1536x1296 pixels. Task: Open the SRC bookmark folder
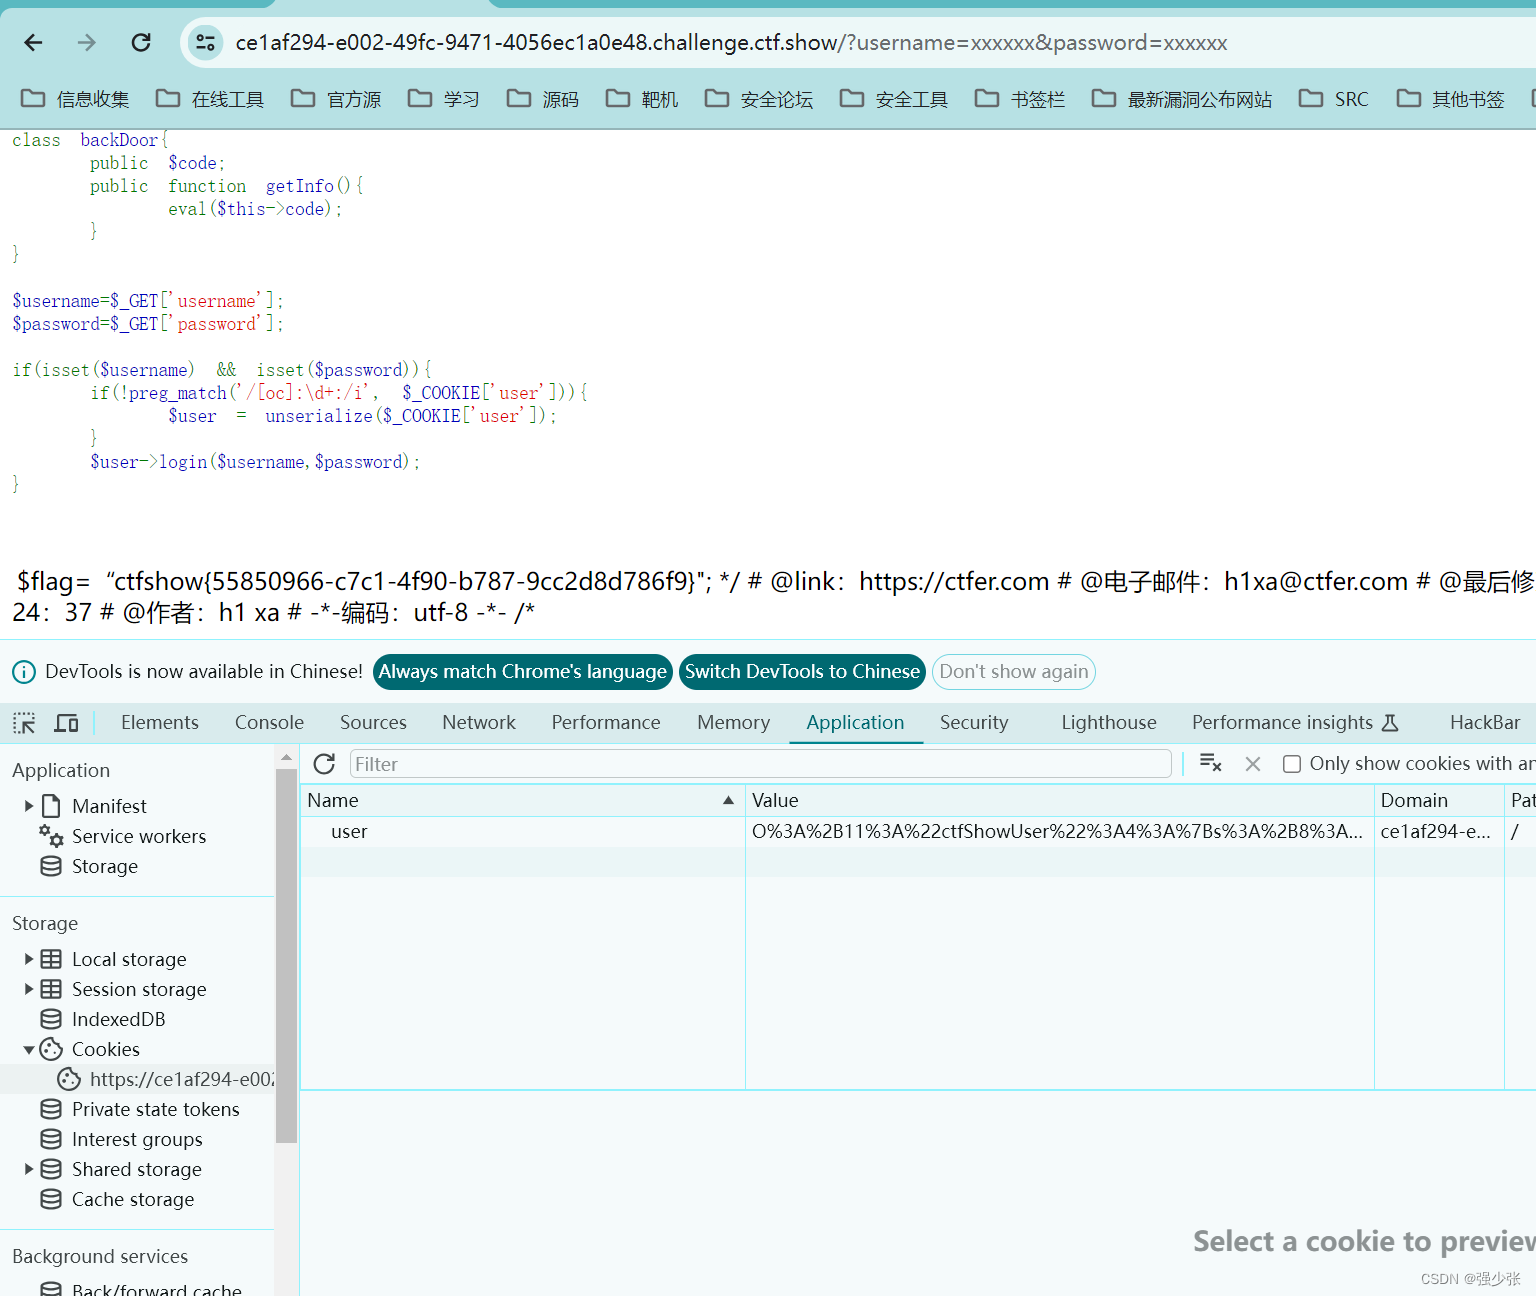point(1334,99)
